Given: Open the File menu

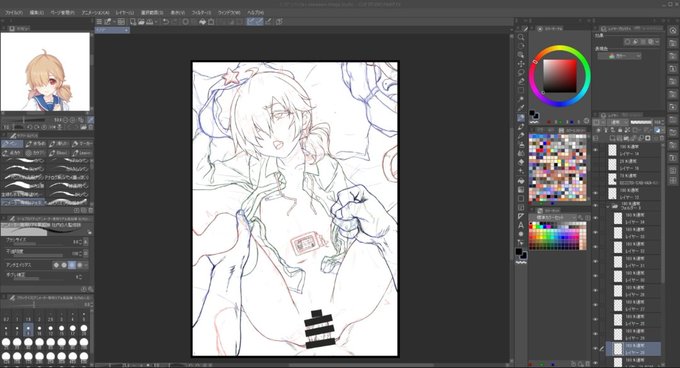Looking at the screenshot, I should coord(14,13).
